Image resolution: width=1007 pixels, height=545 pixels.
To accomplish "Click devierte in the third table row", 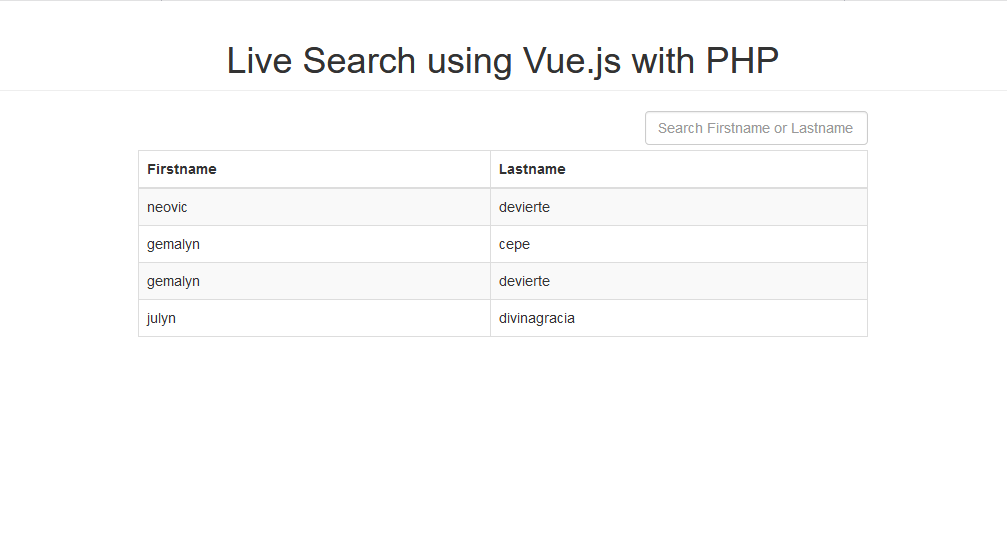I will tap(524, 281).
